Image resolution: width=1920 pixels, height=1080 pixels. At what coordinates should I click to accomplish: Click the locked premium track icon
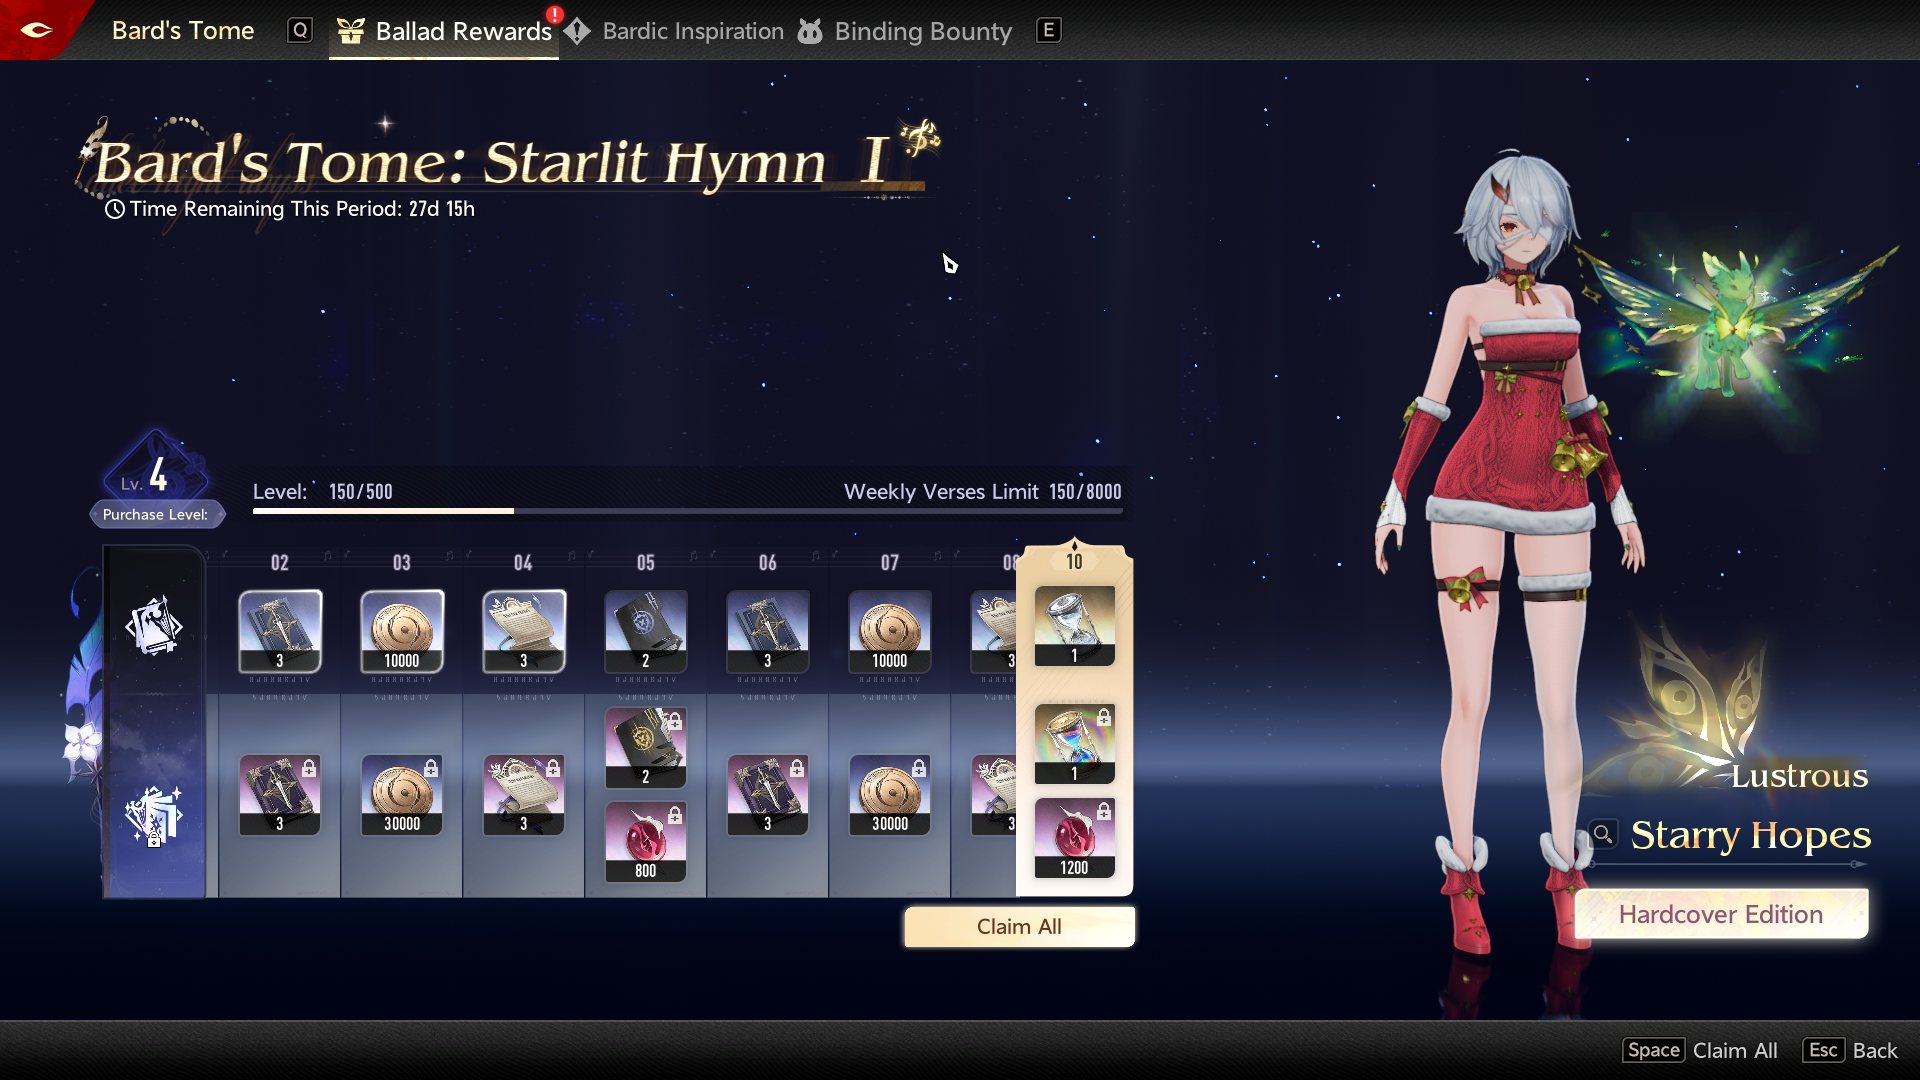tap(154, 816)
